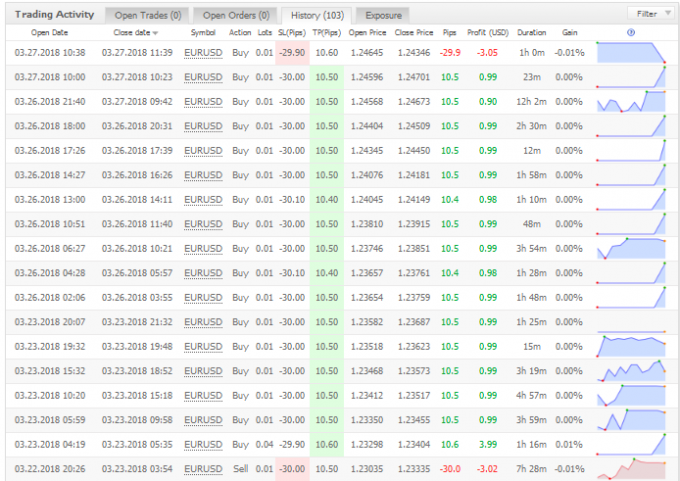Click close date 03.27.2018 09:42
Image resolution: width=680 pixels, height=481 pixels.
(137, 102)
